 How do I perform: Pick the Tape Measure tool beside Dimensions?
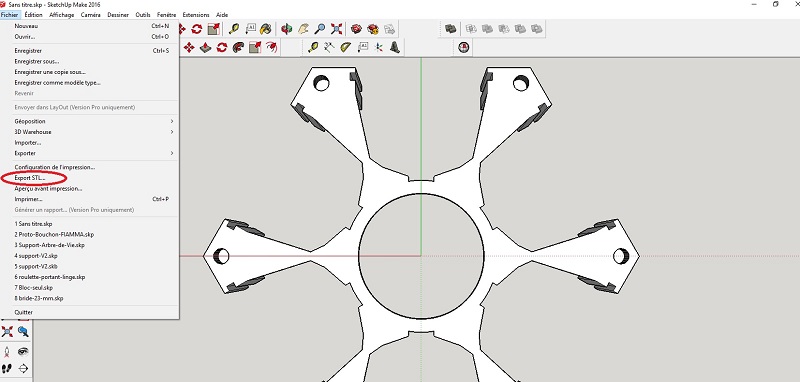[x=313, y=47]
